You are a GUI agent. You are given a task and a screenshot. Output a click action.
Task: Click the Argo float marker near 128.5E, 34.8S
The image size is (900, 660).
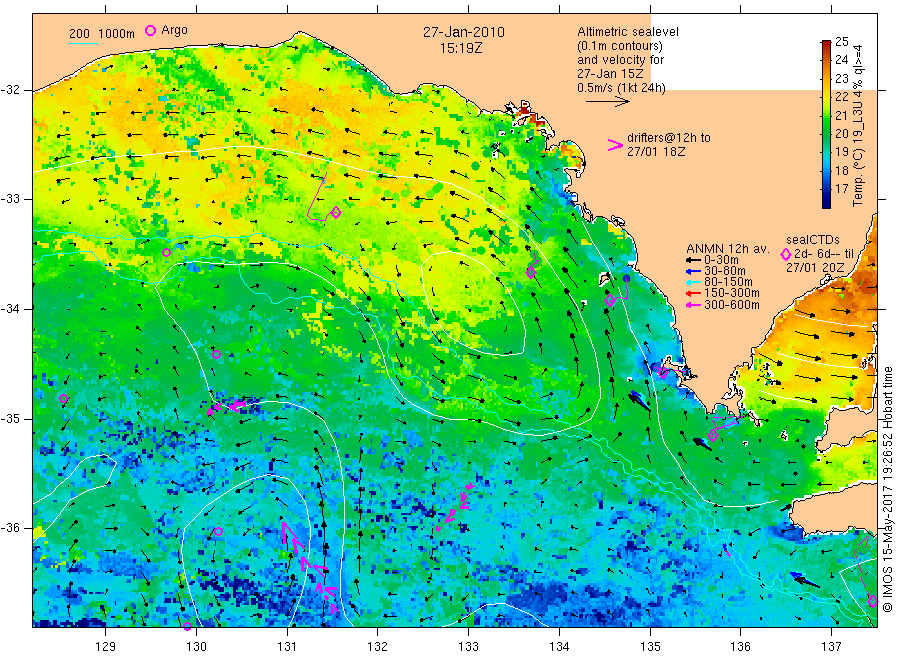(x=64, y=399)
